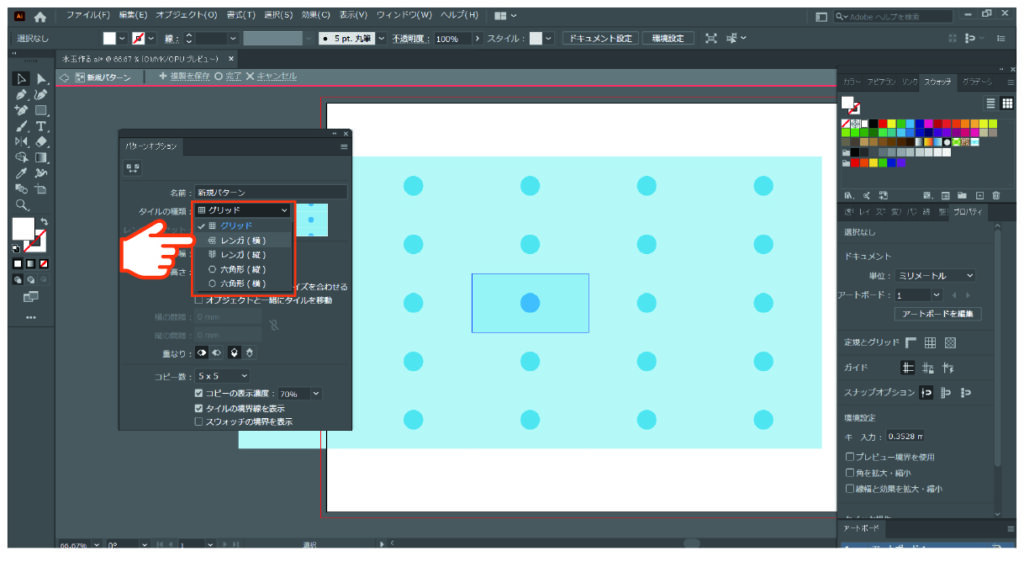Open the zoom level dropdown
The width and height of the screenshot is (1024, 583).
click(97, 544)
